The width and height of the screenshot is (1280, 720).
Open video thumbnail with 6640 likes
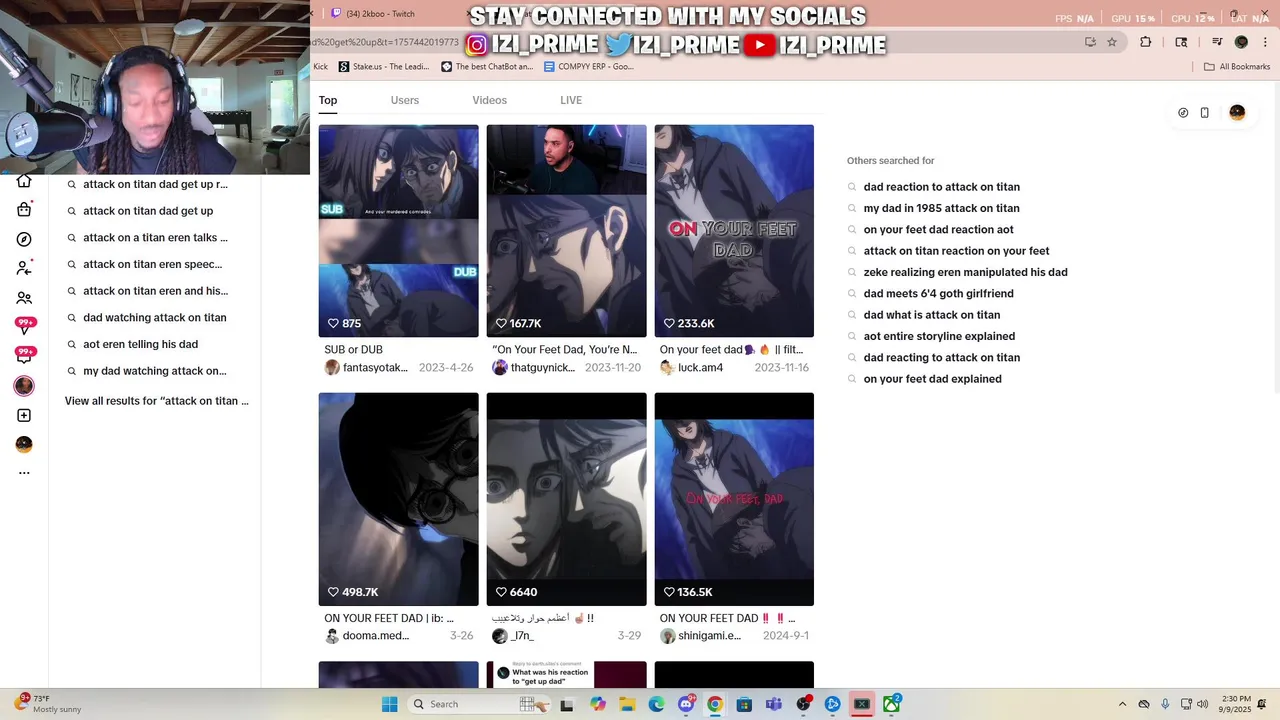pyautogui.click(x=566, y=499)
